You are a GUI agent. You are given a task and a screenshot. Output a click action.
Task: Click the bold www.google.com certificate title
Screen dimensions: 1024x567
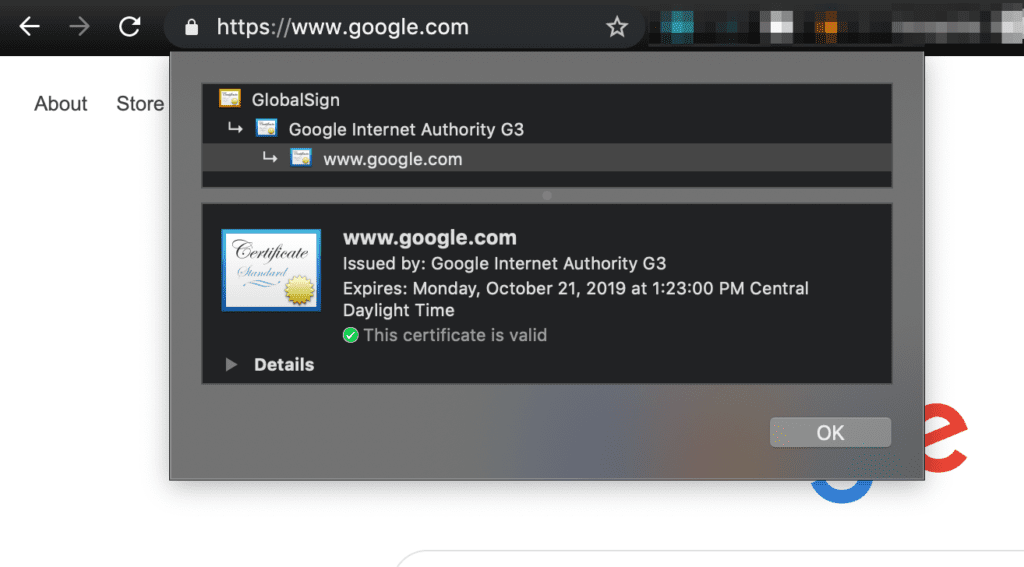pos(429,238)
